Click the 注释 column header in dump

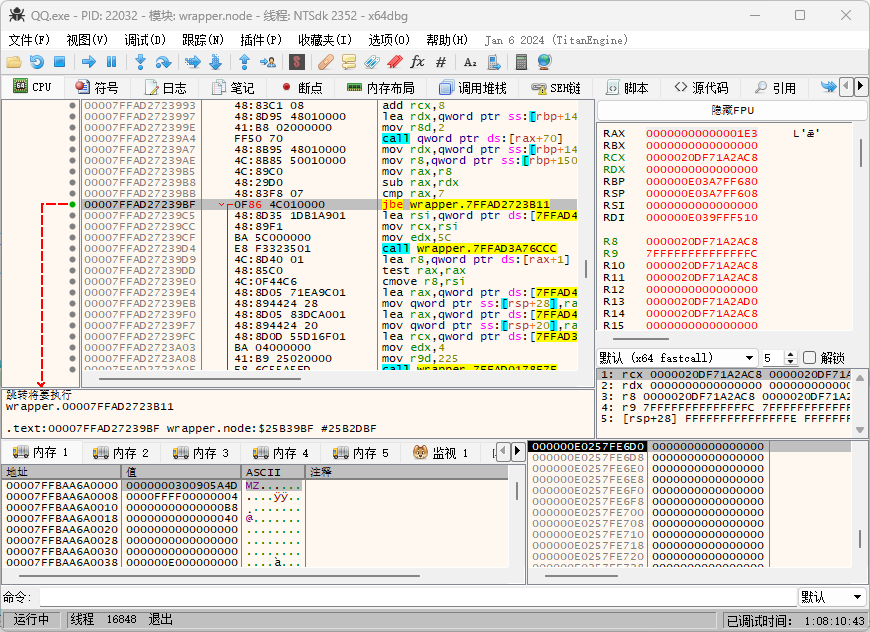click(x=407, y=472)
